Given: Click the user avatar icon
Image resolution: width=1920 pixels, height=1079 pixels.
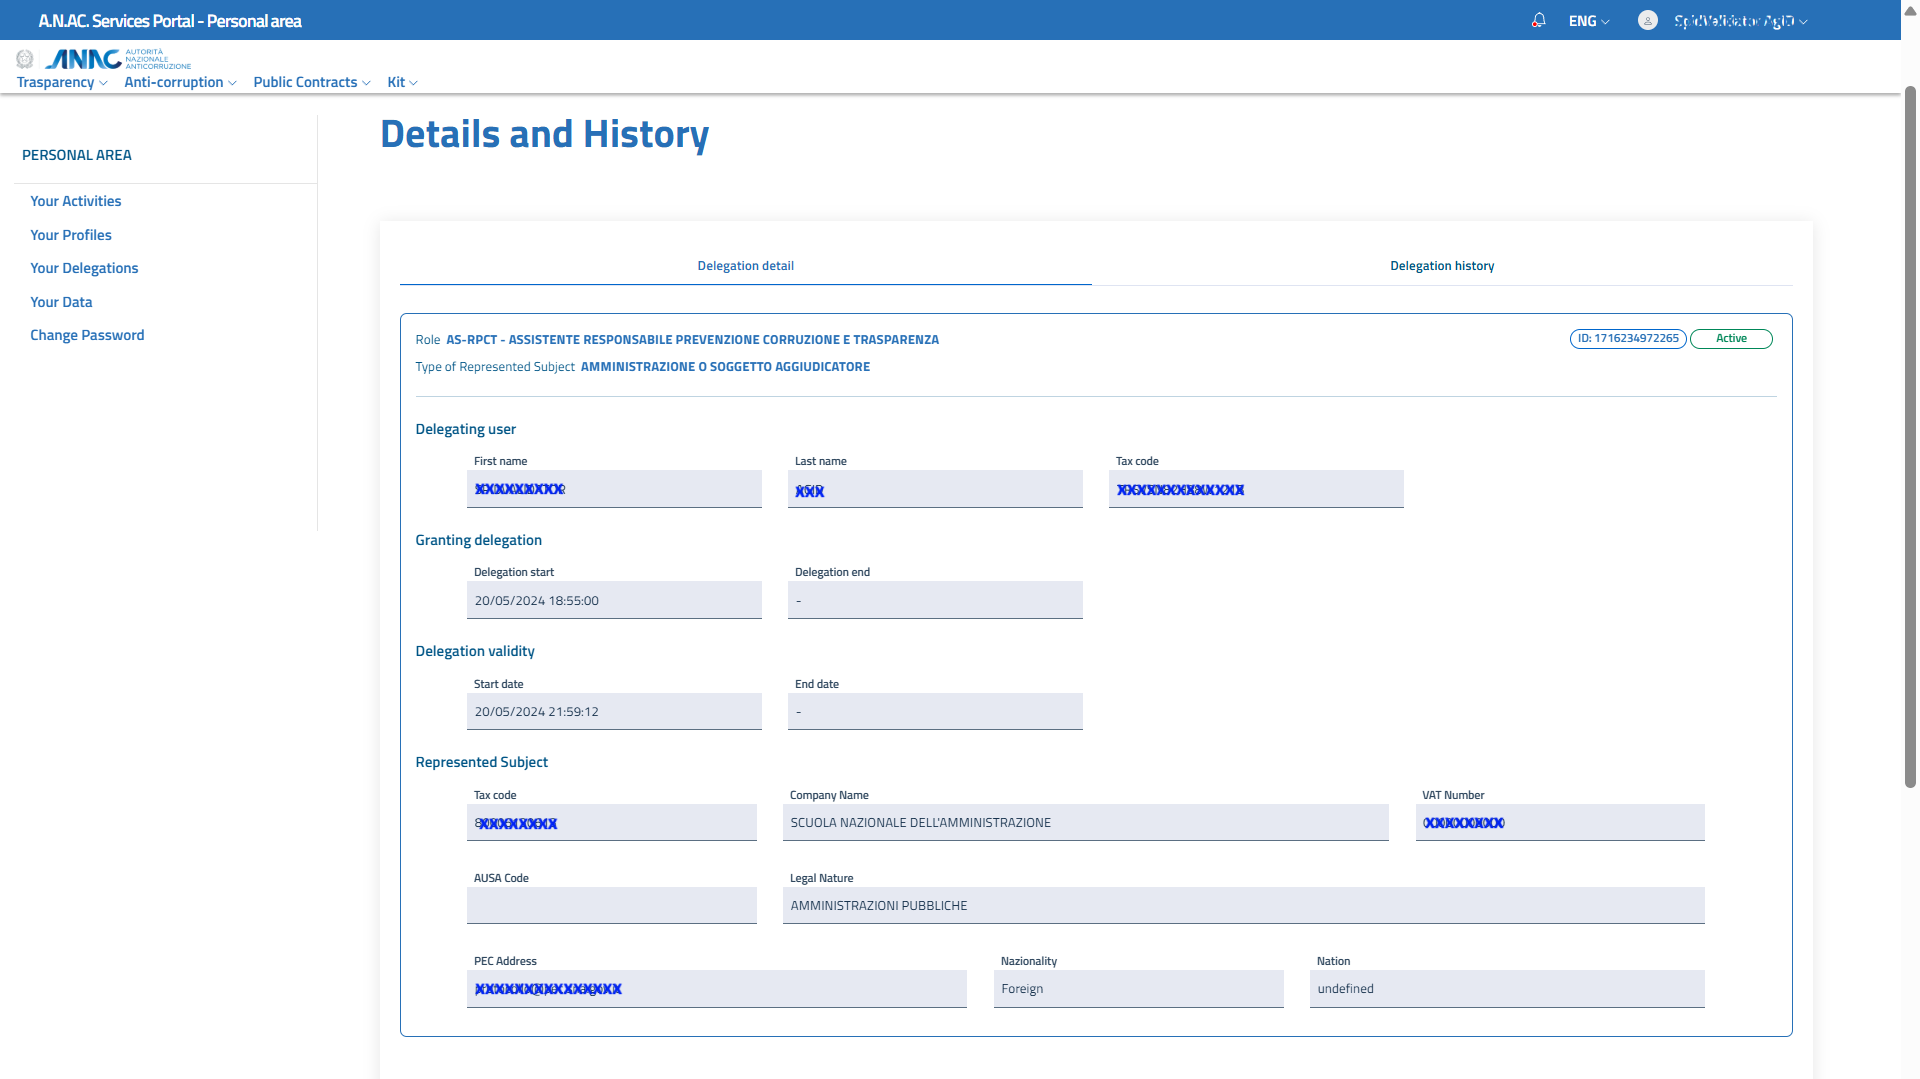Looking at the screenshot, I should pyautogui.click(x=1648, y=20).
